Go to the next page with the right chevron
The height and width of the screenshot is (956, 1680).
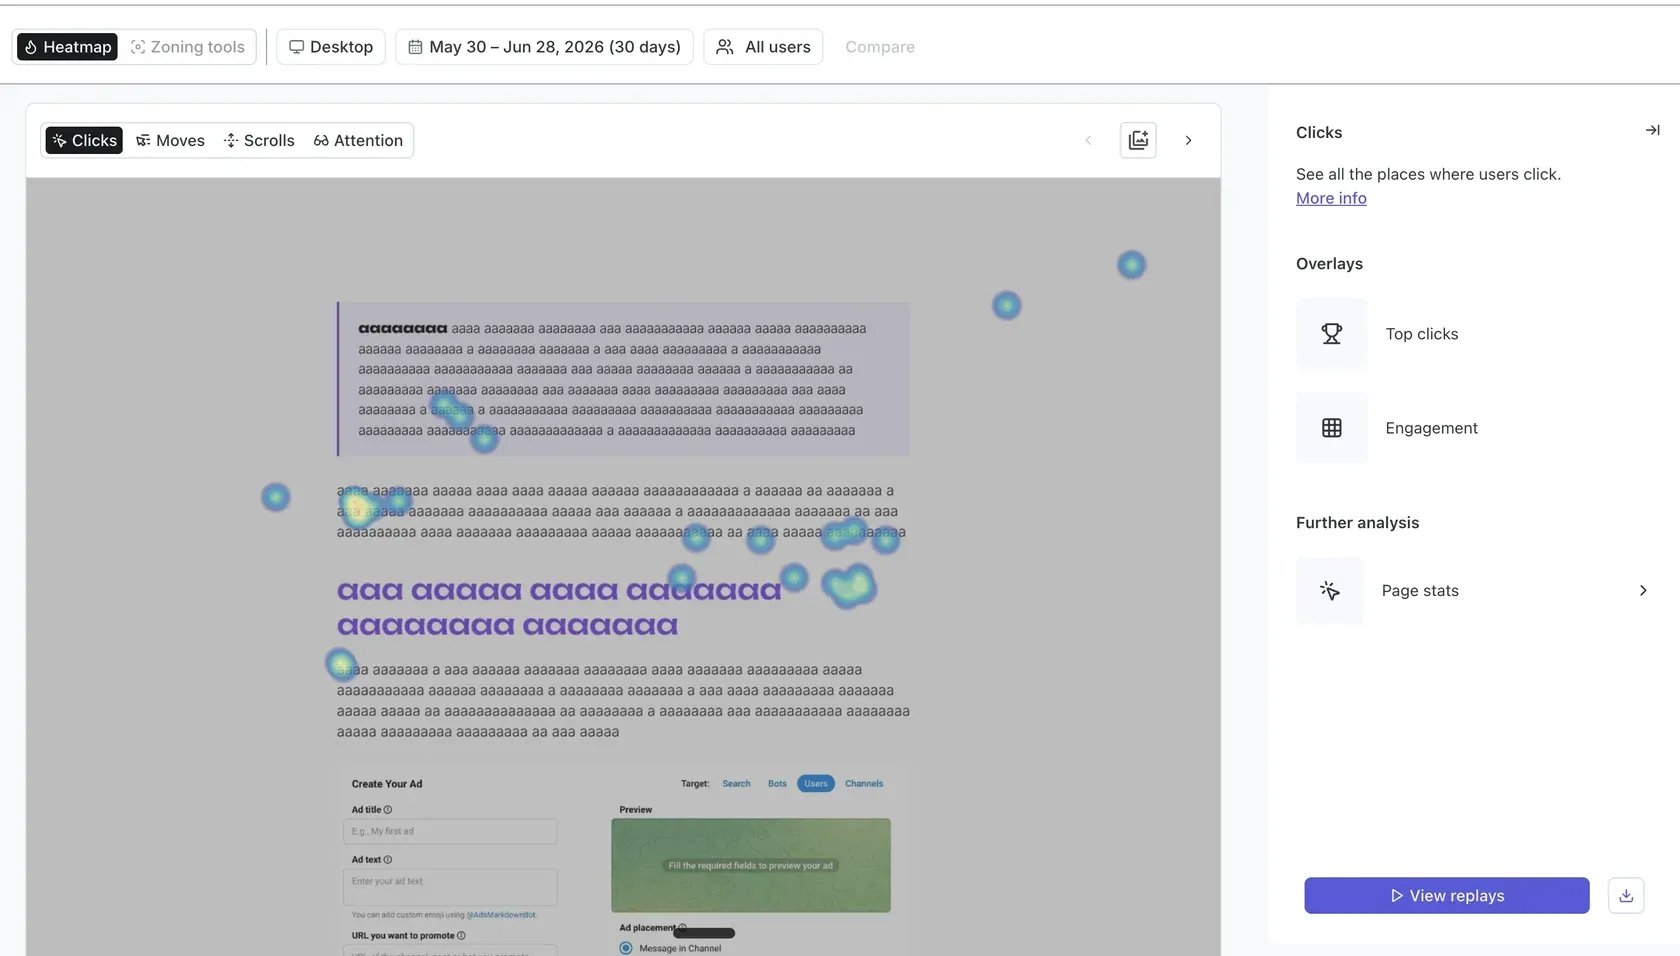[1188, 140]
